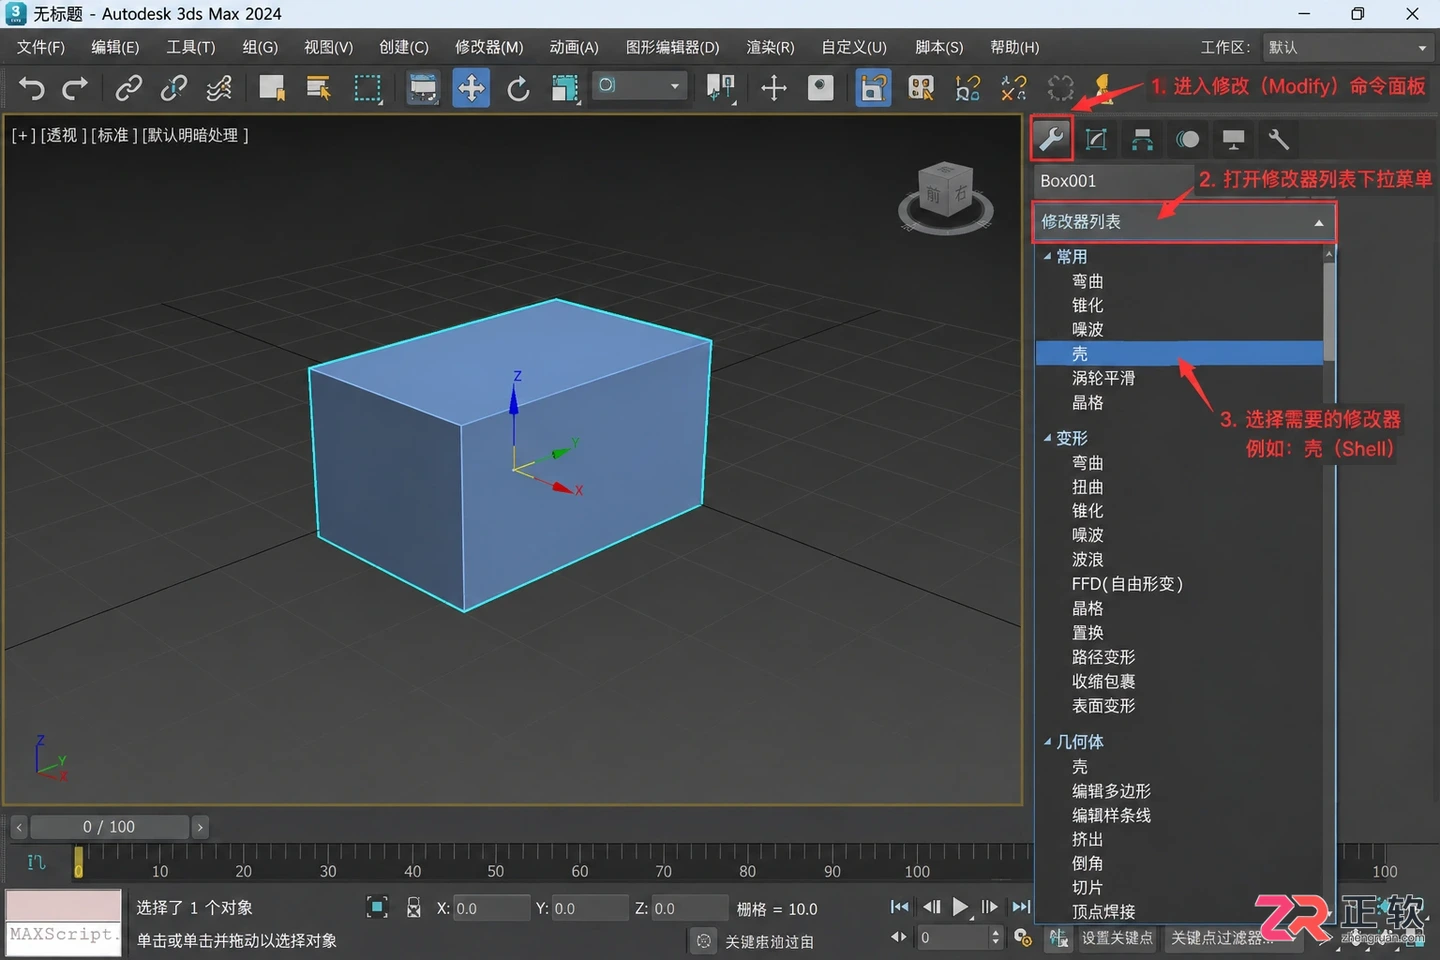
Task: Open the Utilities command panel tab
Action: coord(1279,140)
